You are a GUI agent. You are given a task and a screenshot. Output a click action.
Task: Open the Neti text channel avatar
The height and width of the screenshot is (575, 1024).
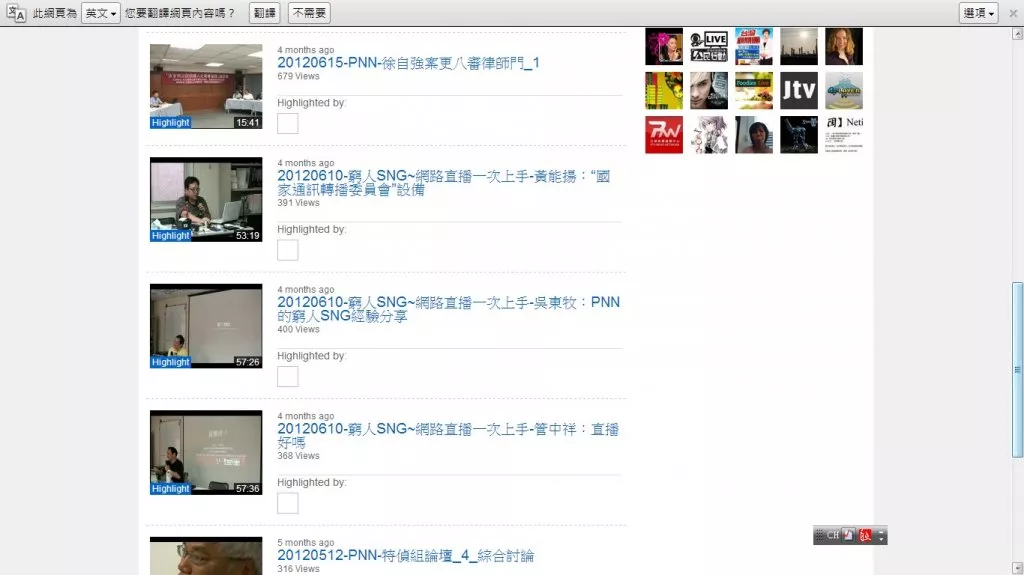(x=844, y=135)
